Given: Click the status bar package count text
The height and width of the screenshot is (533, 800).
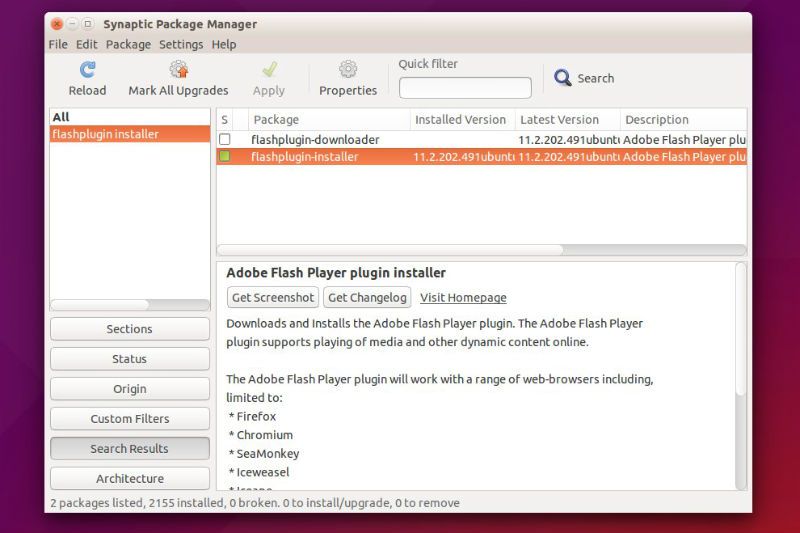Looking at the screenshot, I should click(x=255, y=503).
